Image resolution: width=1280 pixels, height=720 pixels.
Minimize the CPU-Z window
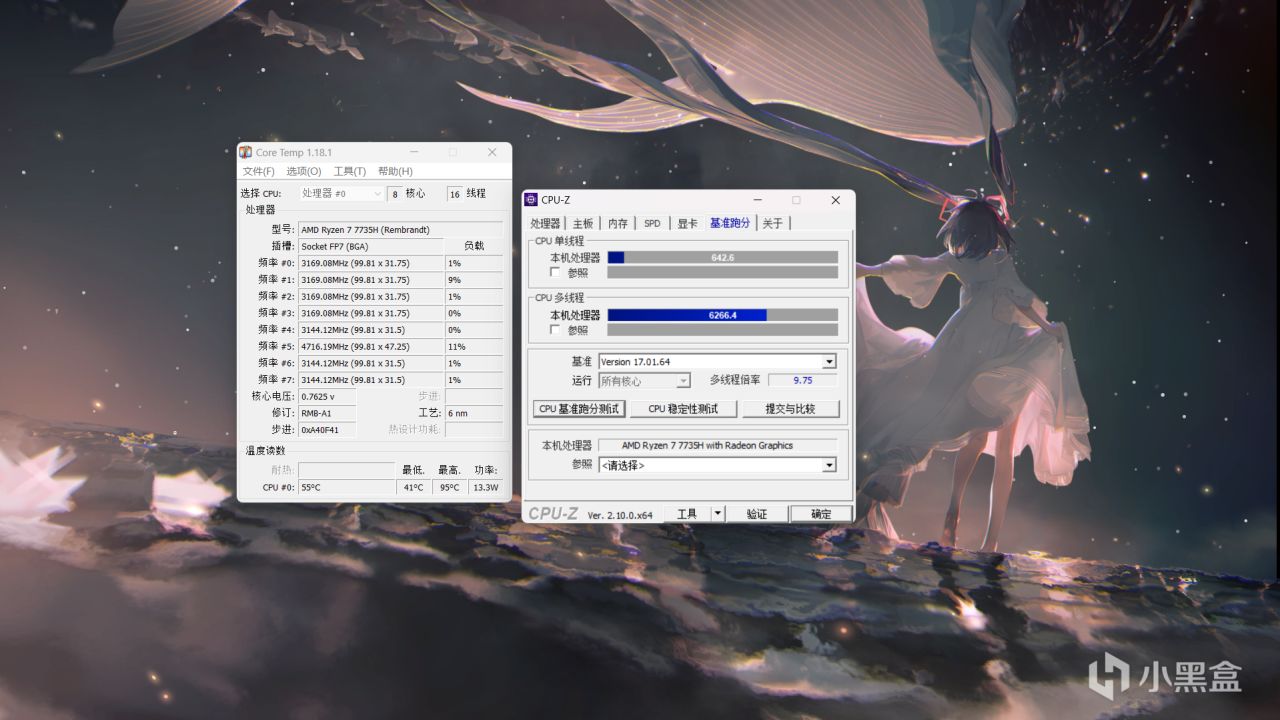click(x=757, y=200)
